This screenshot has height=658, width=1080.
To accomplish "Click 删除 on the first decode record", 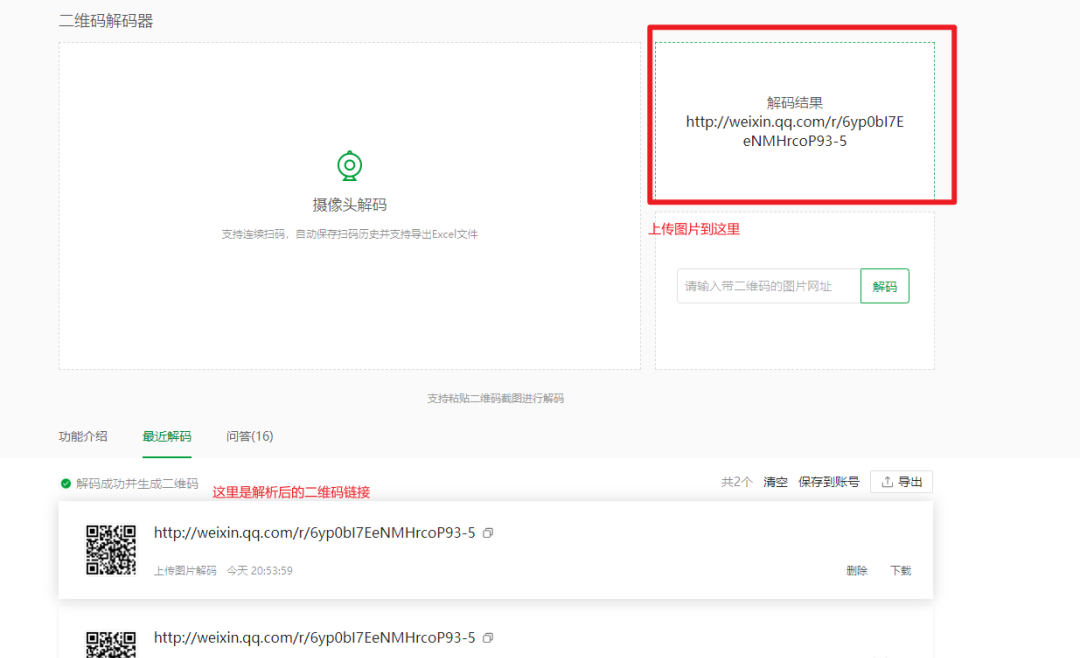I will click(x=856, y=571).
